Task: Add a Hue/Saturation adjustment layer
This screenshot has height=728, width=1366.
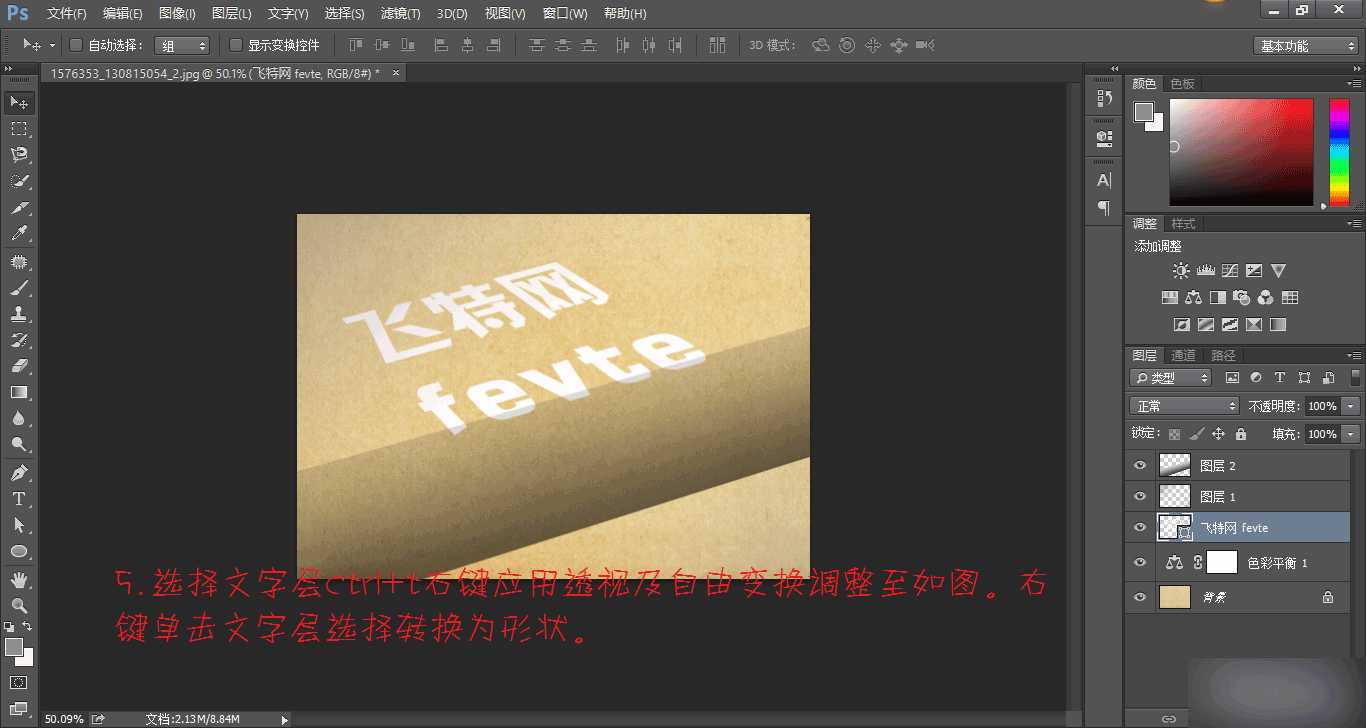Action: pyautogui.click(x=1170, y=297)
